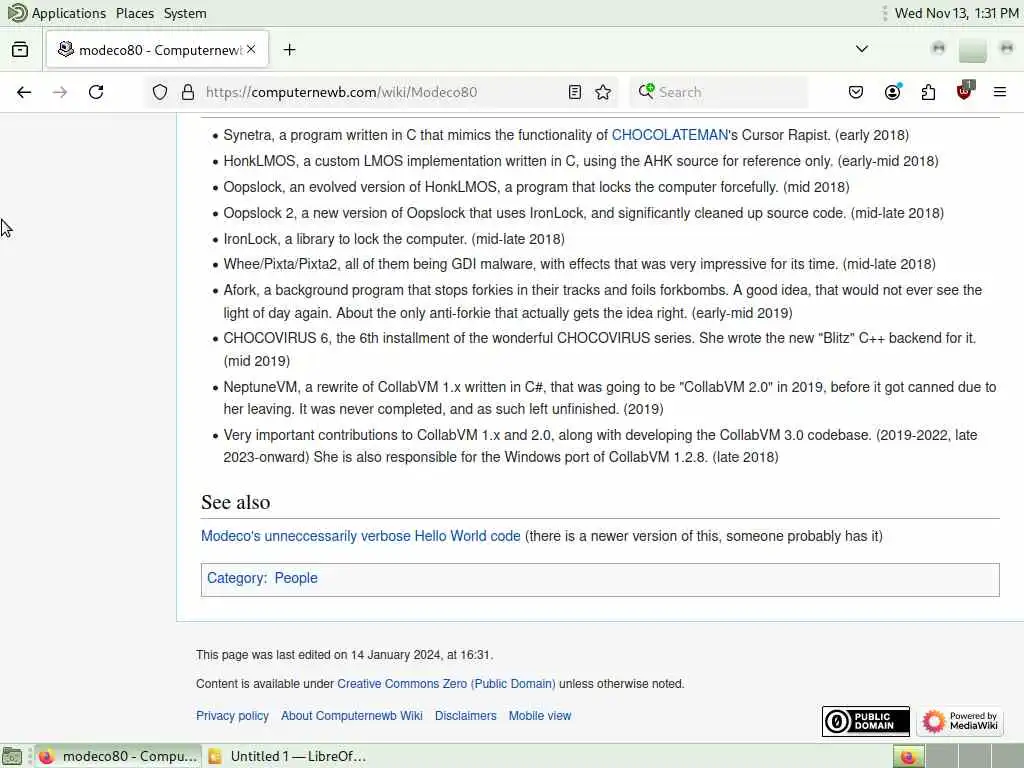Open the Category: link
The height and width of the screenshot is (768, 1024).
236,578
